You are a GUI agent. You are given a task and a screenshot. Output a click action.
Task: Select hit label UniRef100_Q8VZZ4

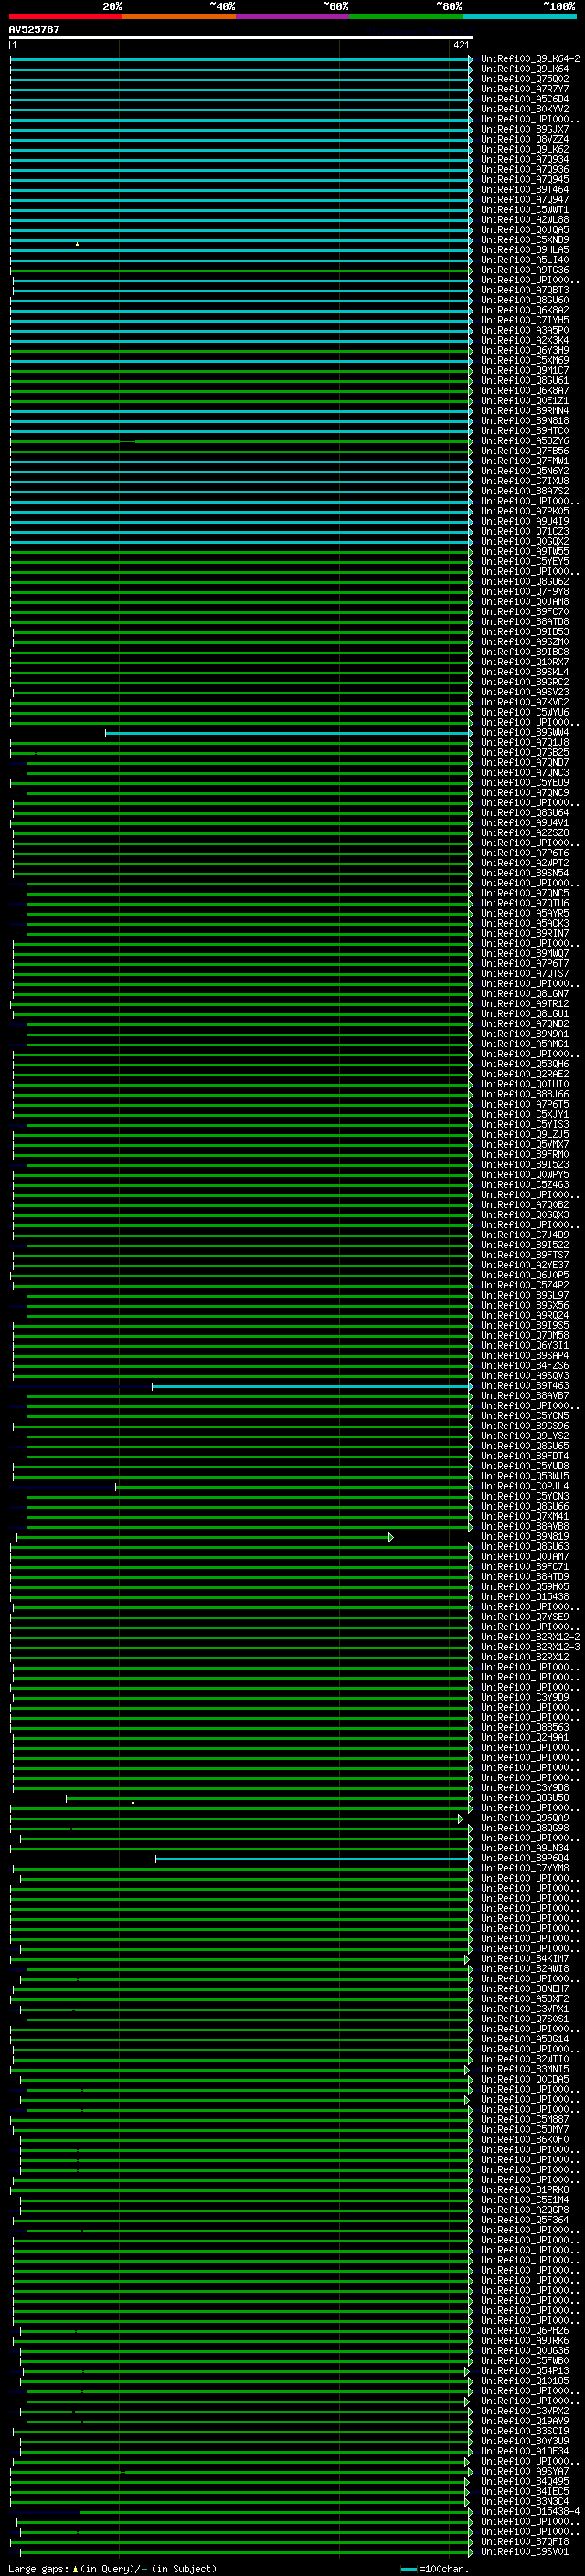pos(525,139)
